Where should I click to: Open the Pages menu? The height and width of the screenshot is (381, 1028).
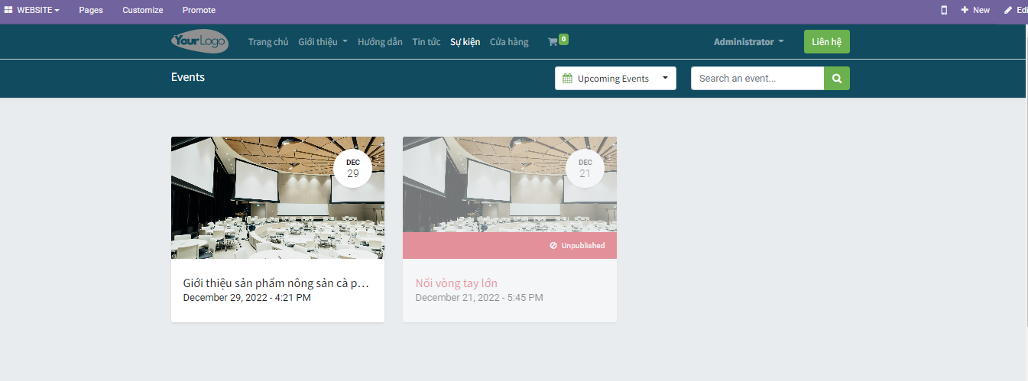coord(90,10)
